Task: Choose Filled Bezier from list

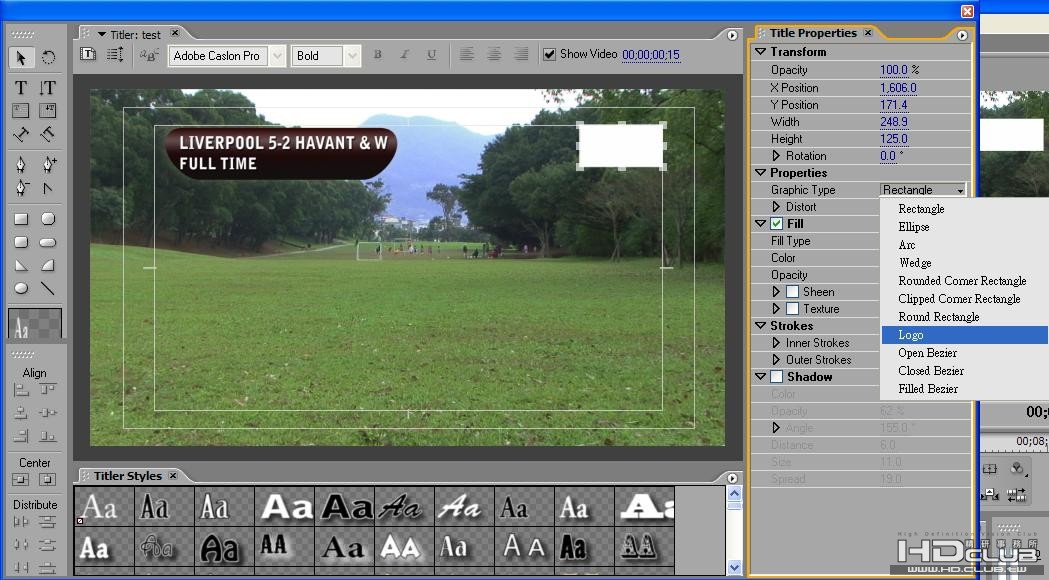Action: pos(965,389)
